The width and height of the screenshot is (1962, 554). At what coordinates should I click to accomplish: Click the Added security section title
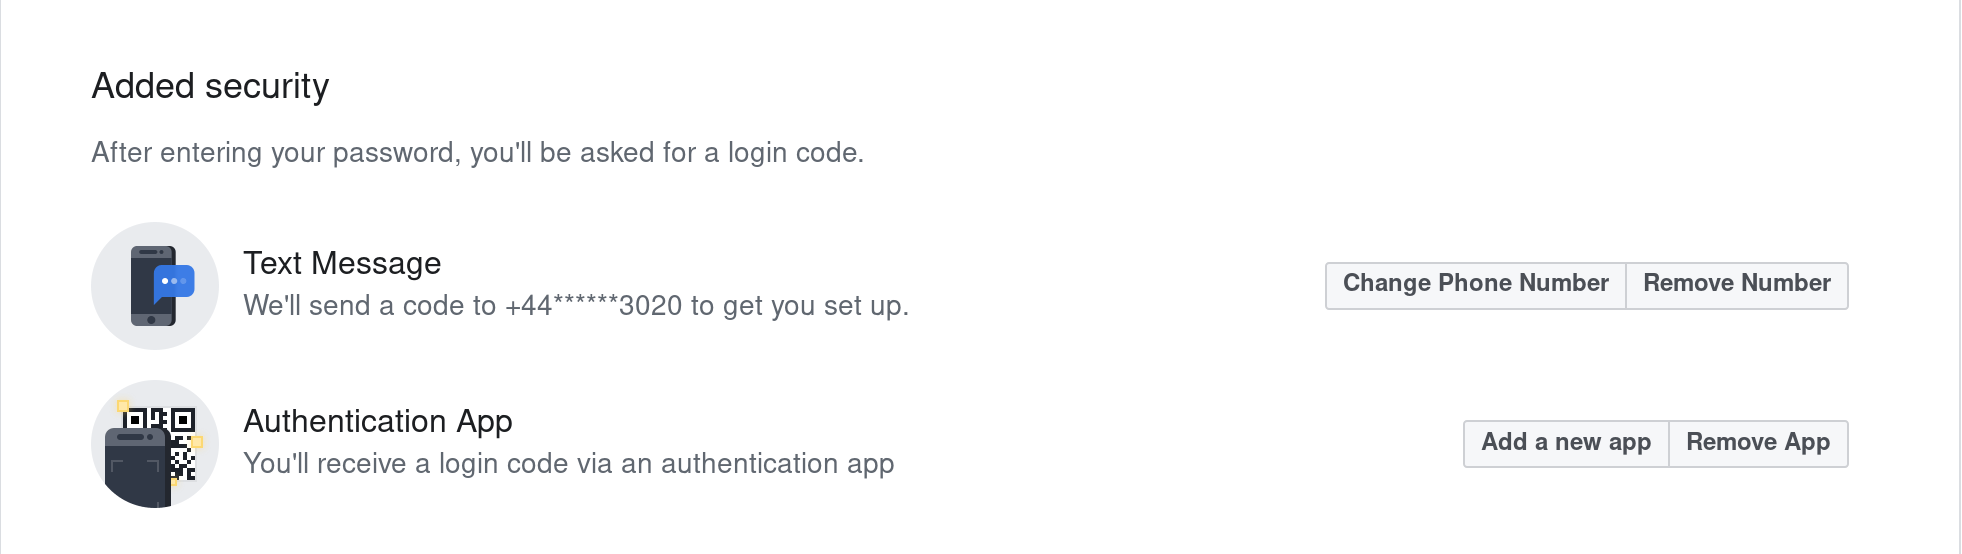coord(210,86)
